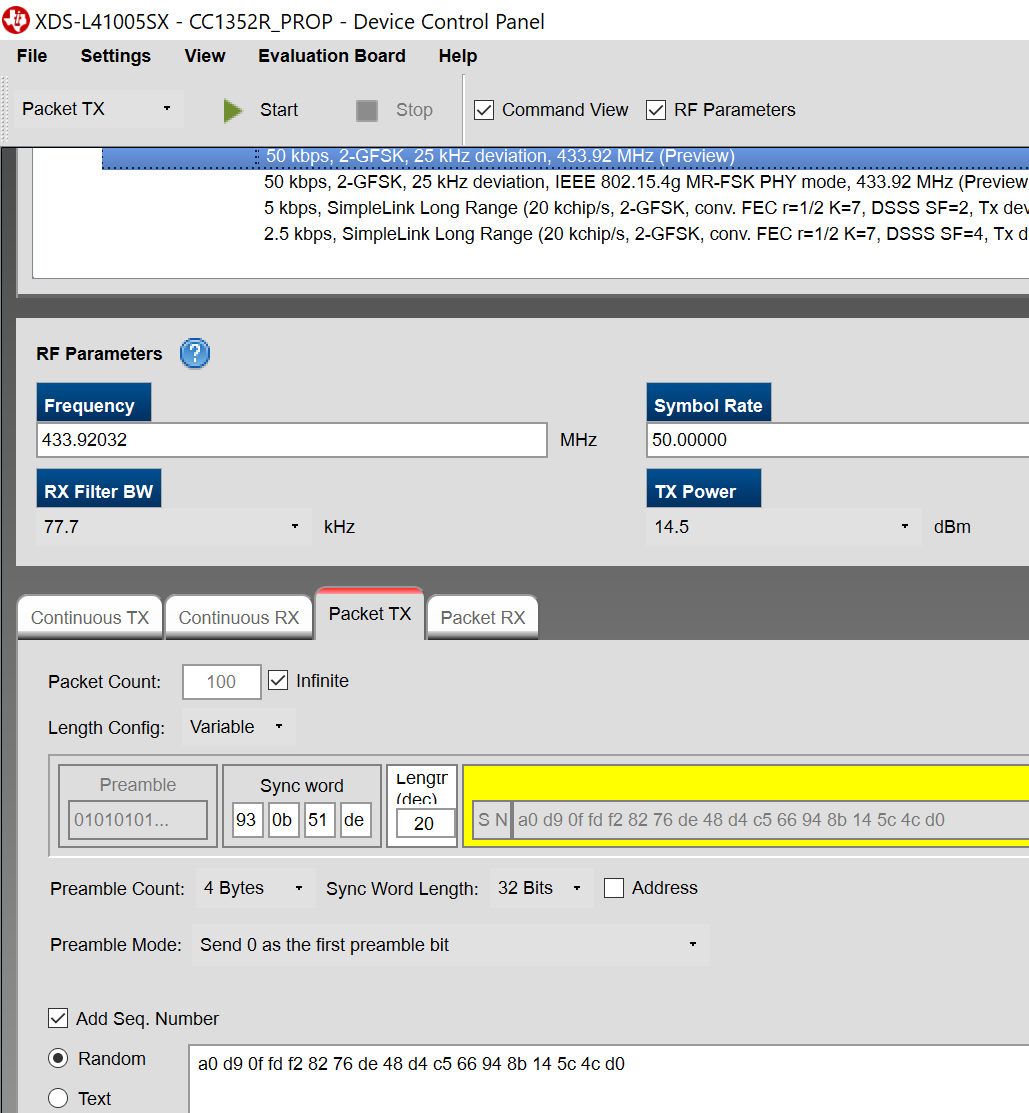
Task: Toggle the Command View checkbox
Action: pos(484,110)
